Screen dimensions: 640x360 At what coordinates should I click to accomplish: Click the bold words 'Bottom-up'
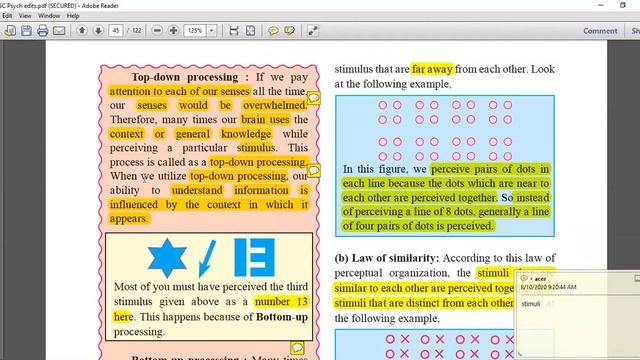click(x=282, y=317)
